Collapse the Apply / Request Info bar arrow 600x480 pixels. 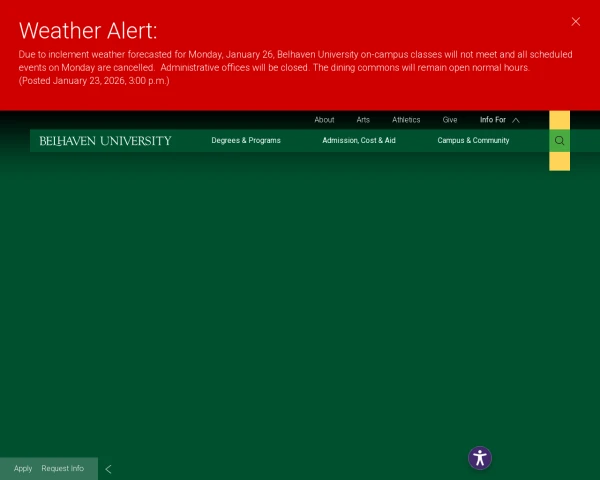[x=108, y=469]
